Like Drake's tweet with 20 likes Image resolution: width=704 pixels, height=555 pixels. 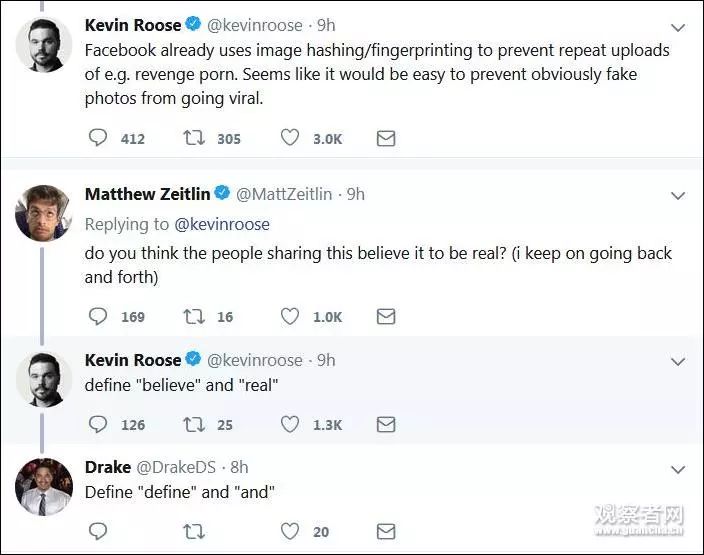coord(290,531)
